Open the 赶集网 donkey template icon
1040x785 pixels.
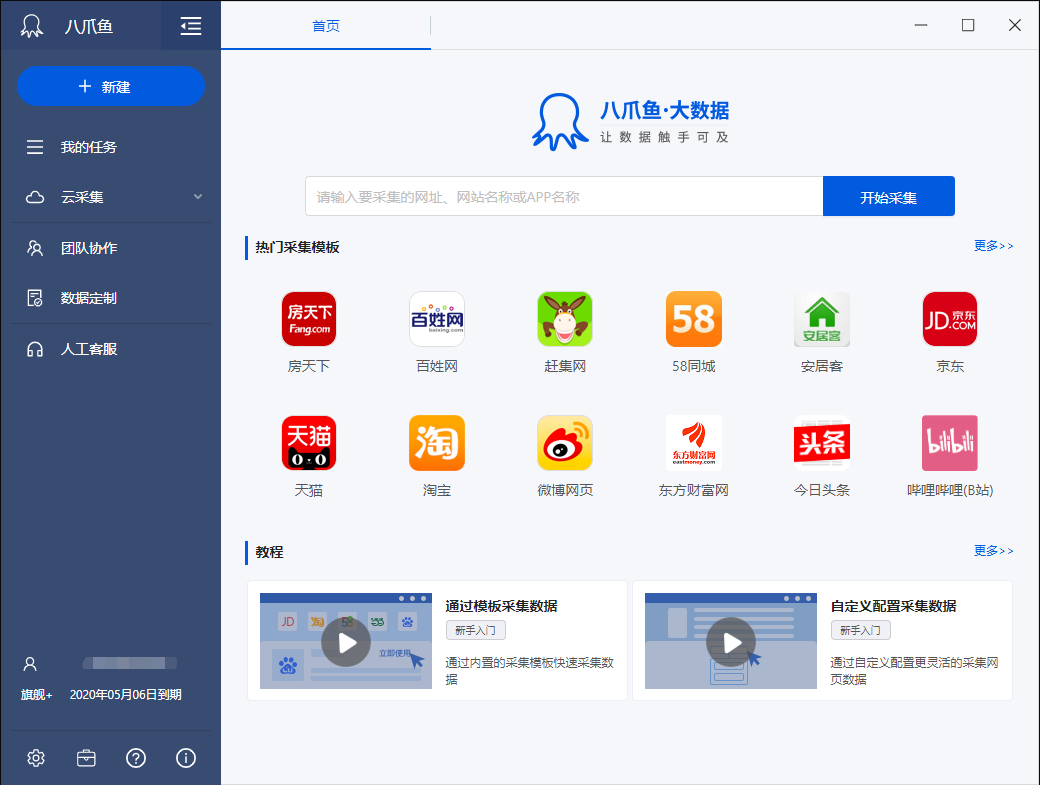564,319
